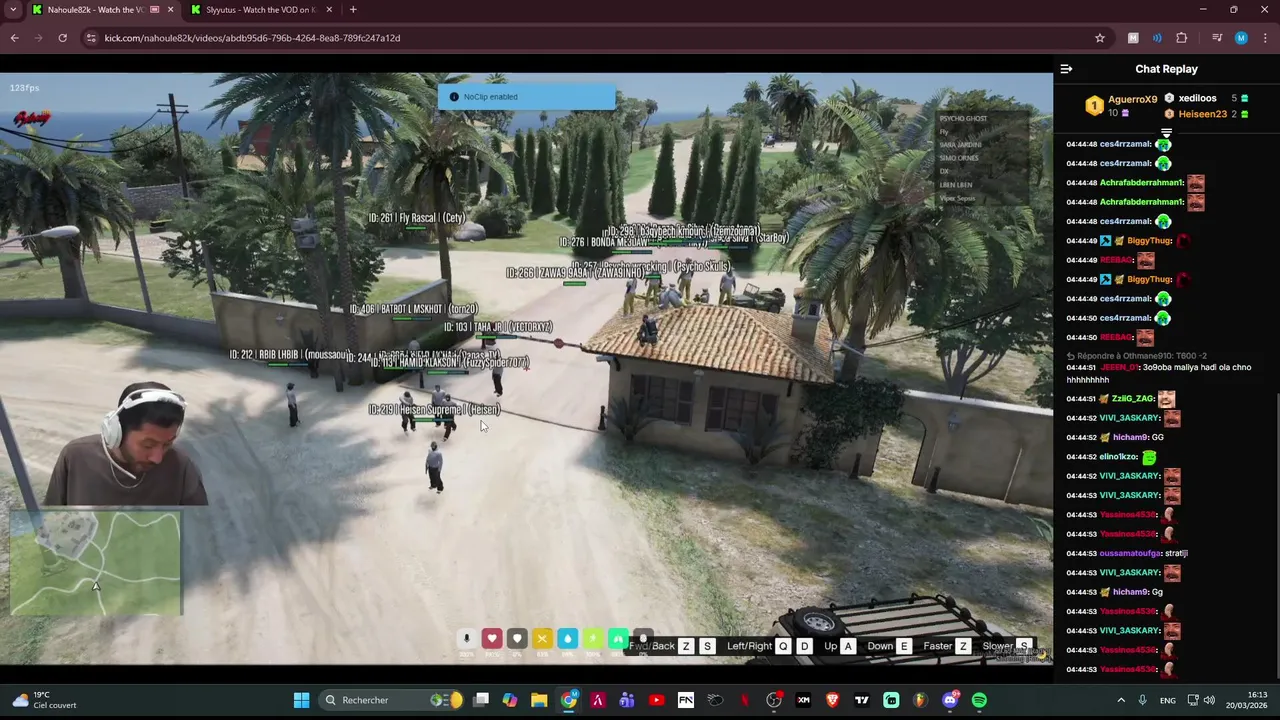Reload the Kick page
The width and height of the screenshot is (1280, 720).
tap(62, 38)
